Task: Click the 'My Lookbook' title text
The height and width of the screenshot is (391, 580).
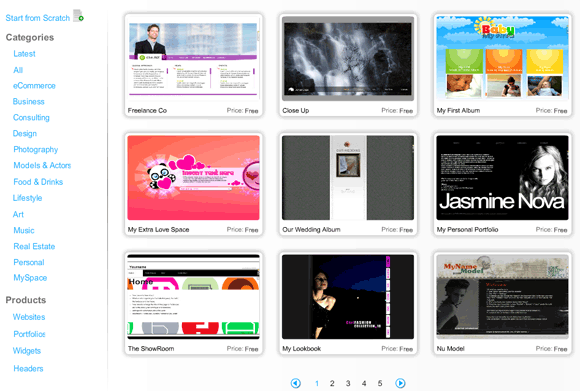Action: 301,348
